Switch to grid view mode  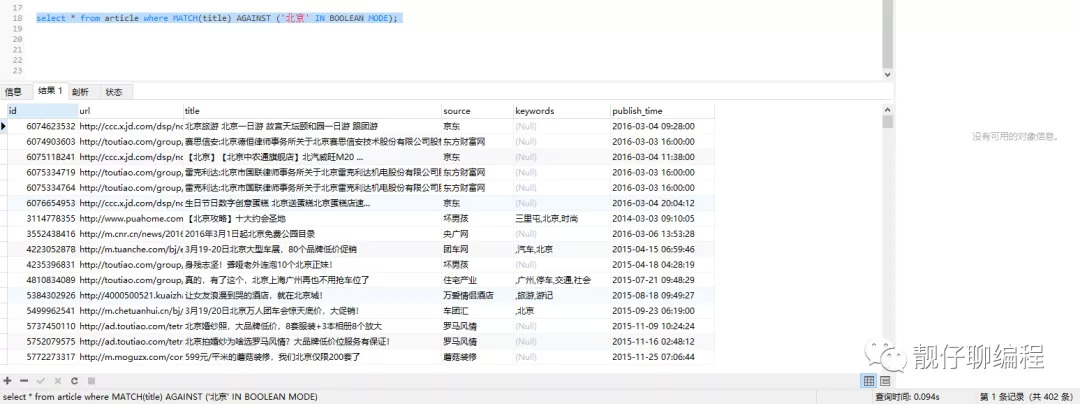coord(868,381)
